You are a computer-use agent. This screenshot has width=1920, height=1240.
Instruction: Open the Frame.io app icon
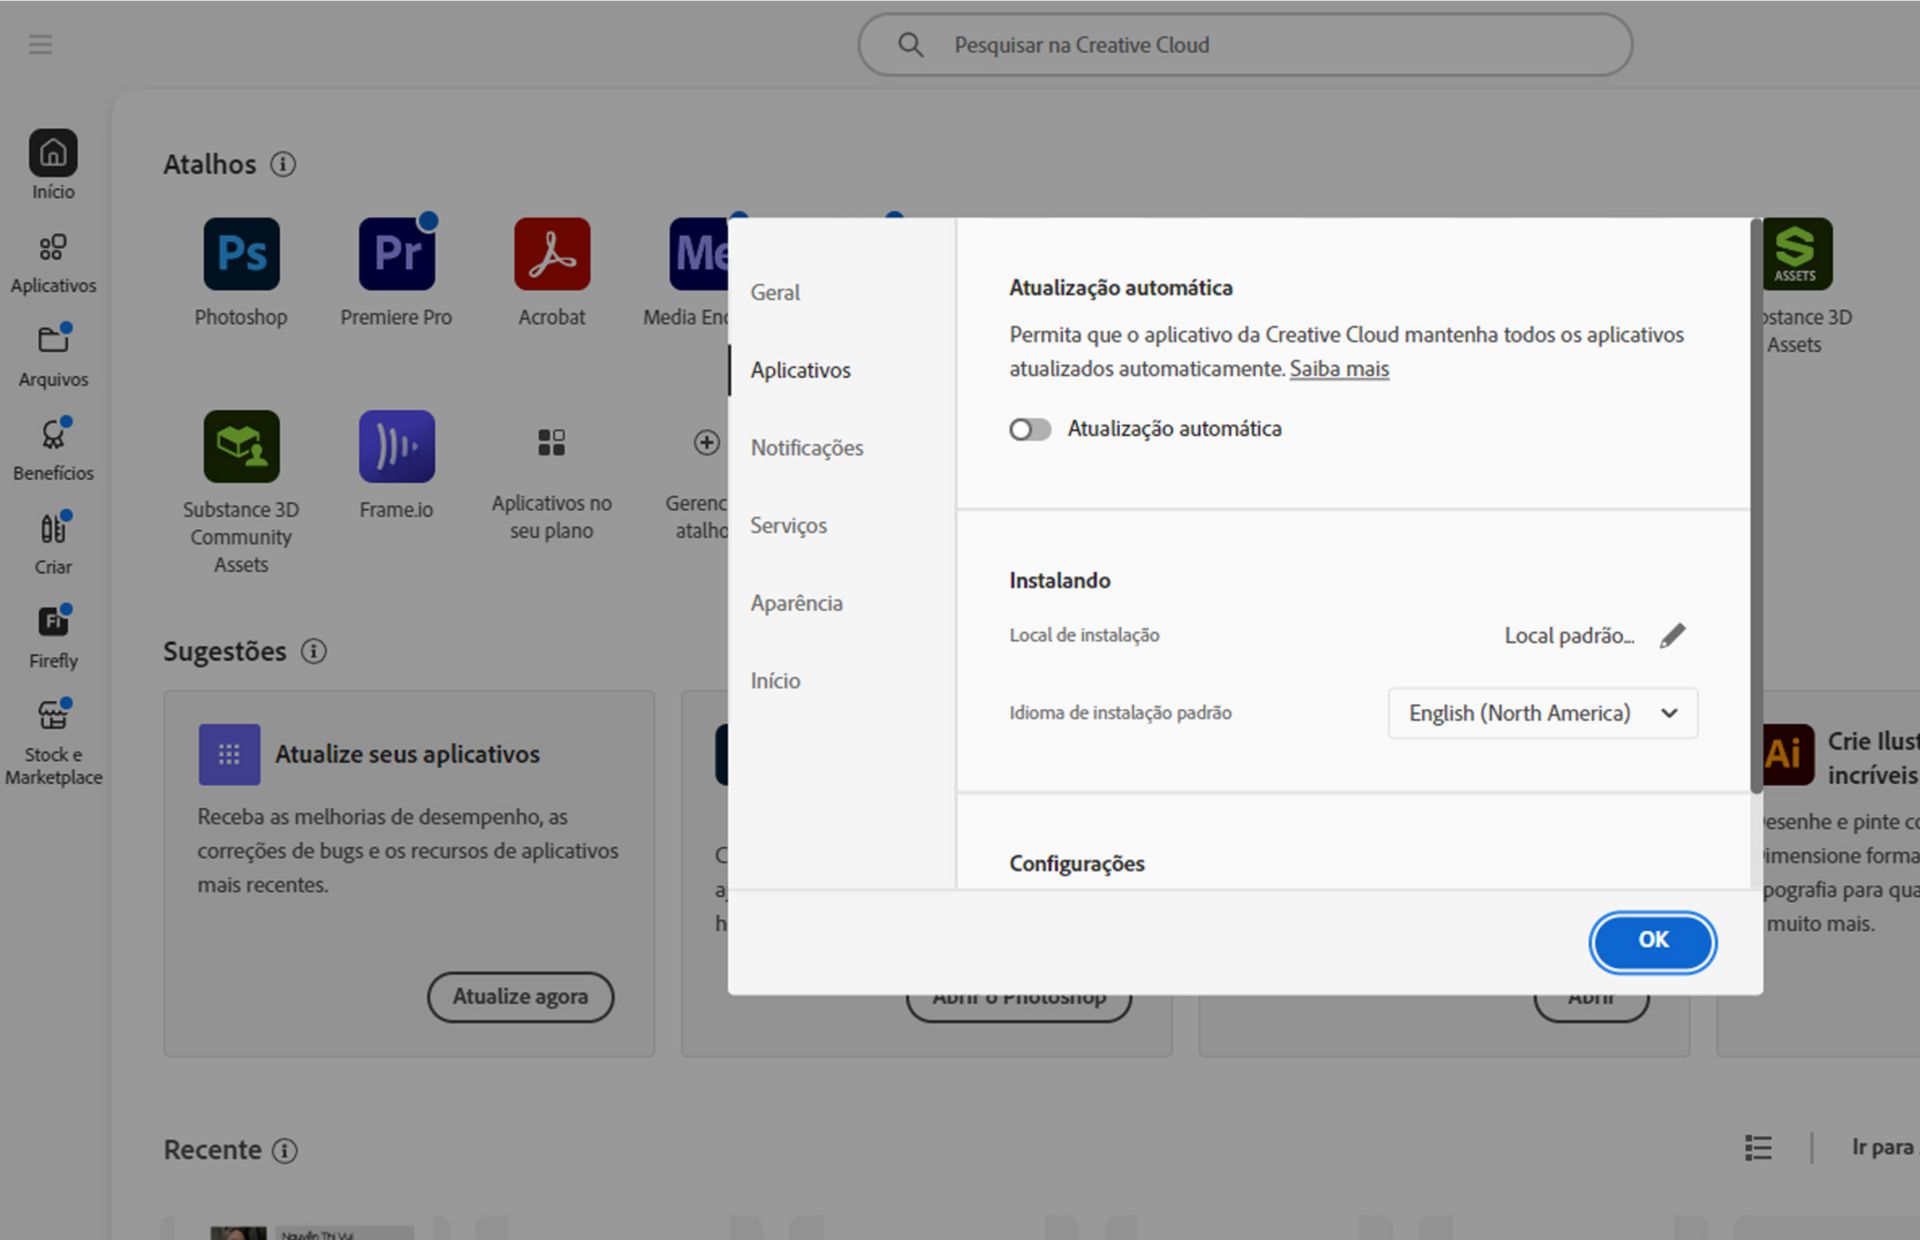click(396, 446)
